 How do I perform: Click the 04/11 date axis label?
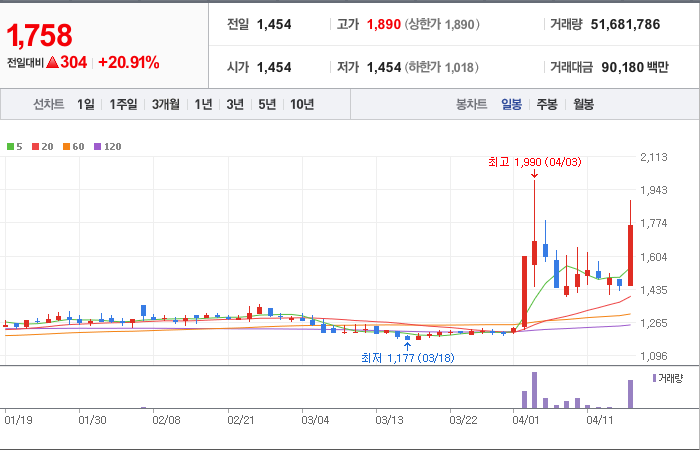(x=600, y=420)
